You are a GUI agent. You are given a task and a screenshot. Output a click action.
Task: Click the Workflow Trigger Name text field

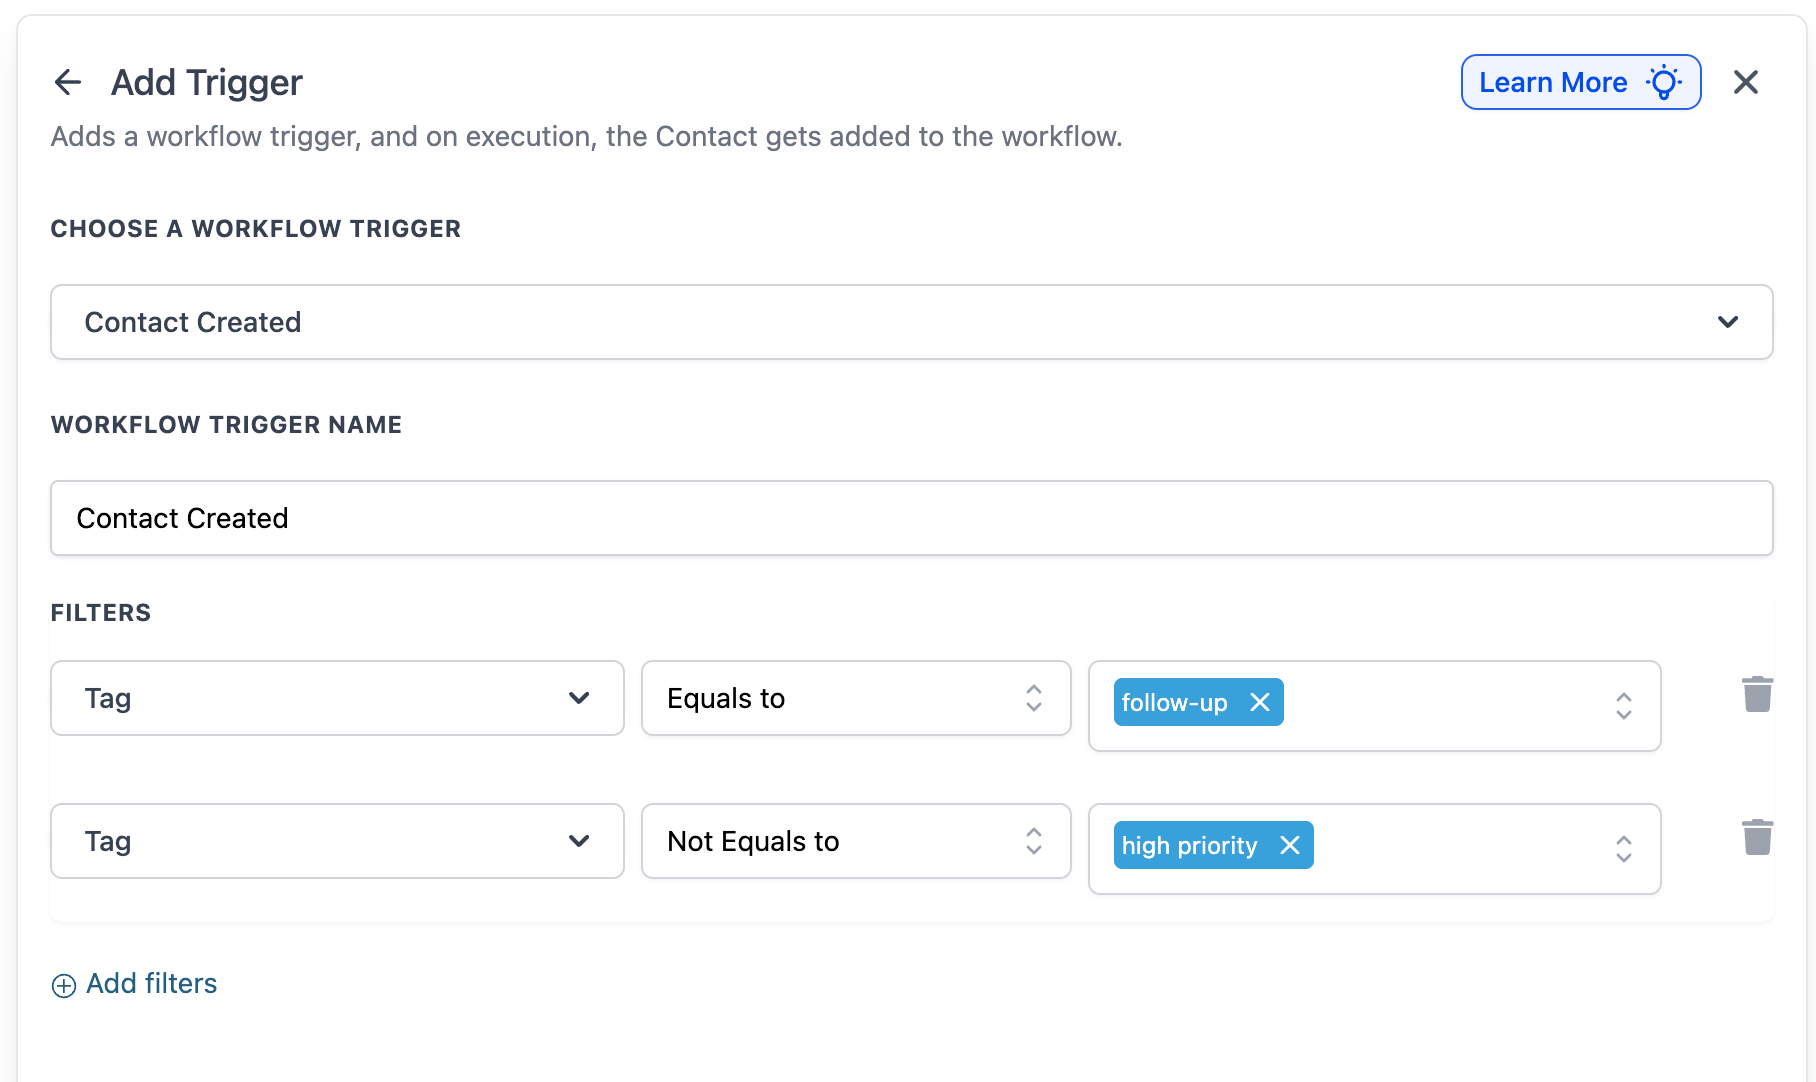tap(910, 518)
